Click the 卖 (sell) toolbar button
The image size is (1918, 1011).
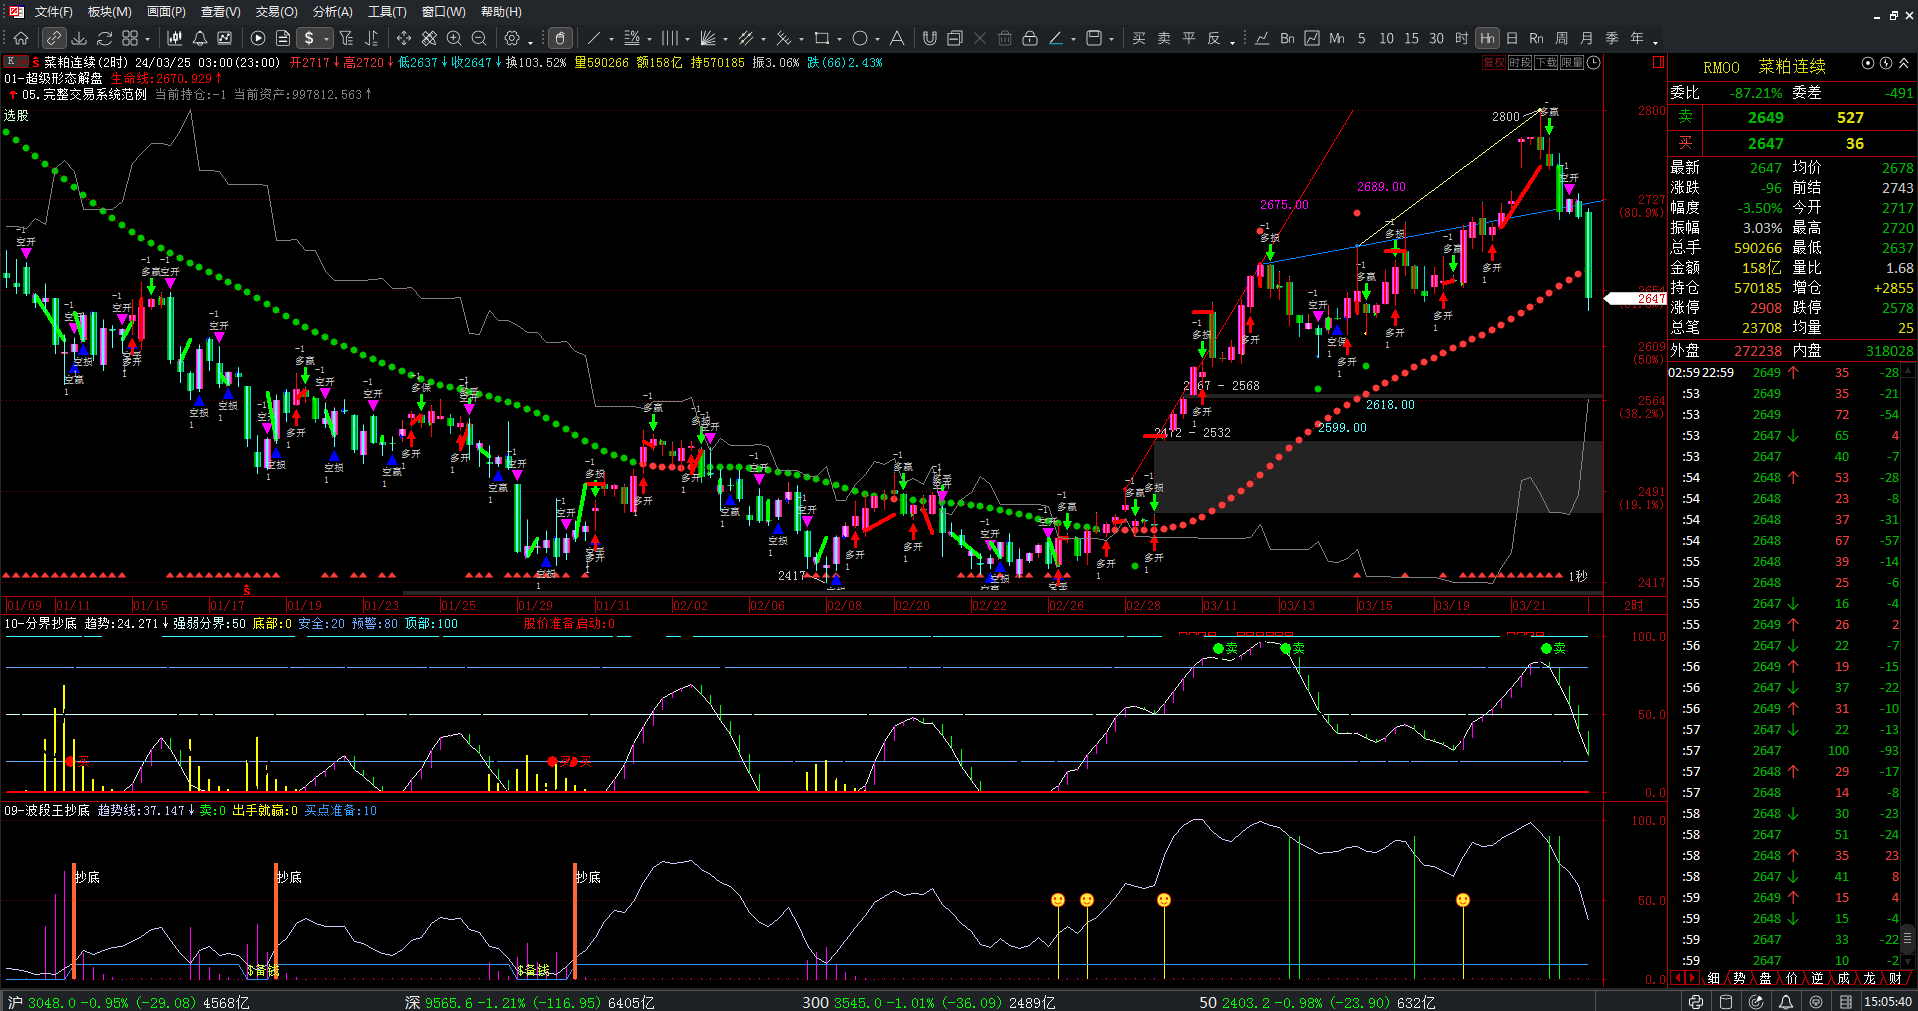[x=1164, y=38]
